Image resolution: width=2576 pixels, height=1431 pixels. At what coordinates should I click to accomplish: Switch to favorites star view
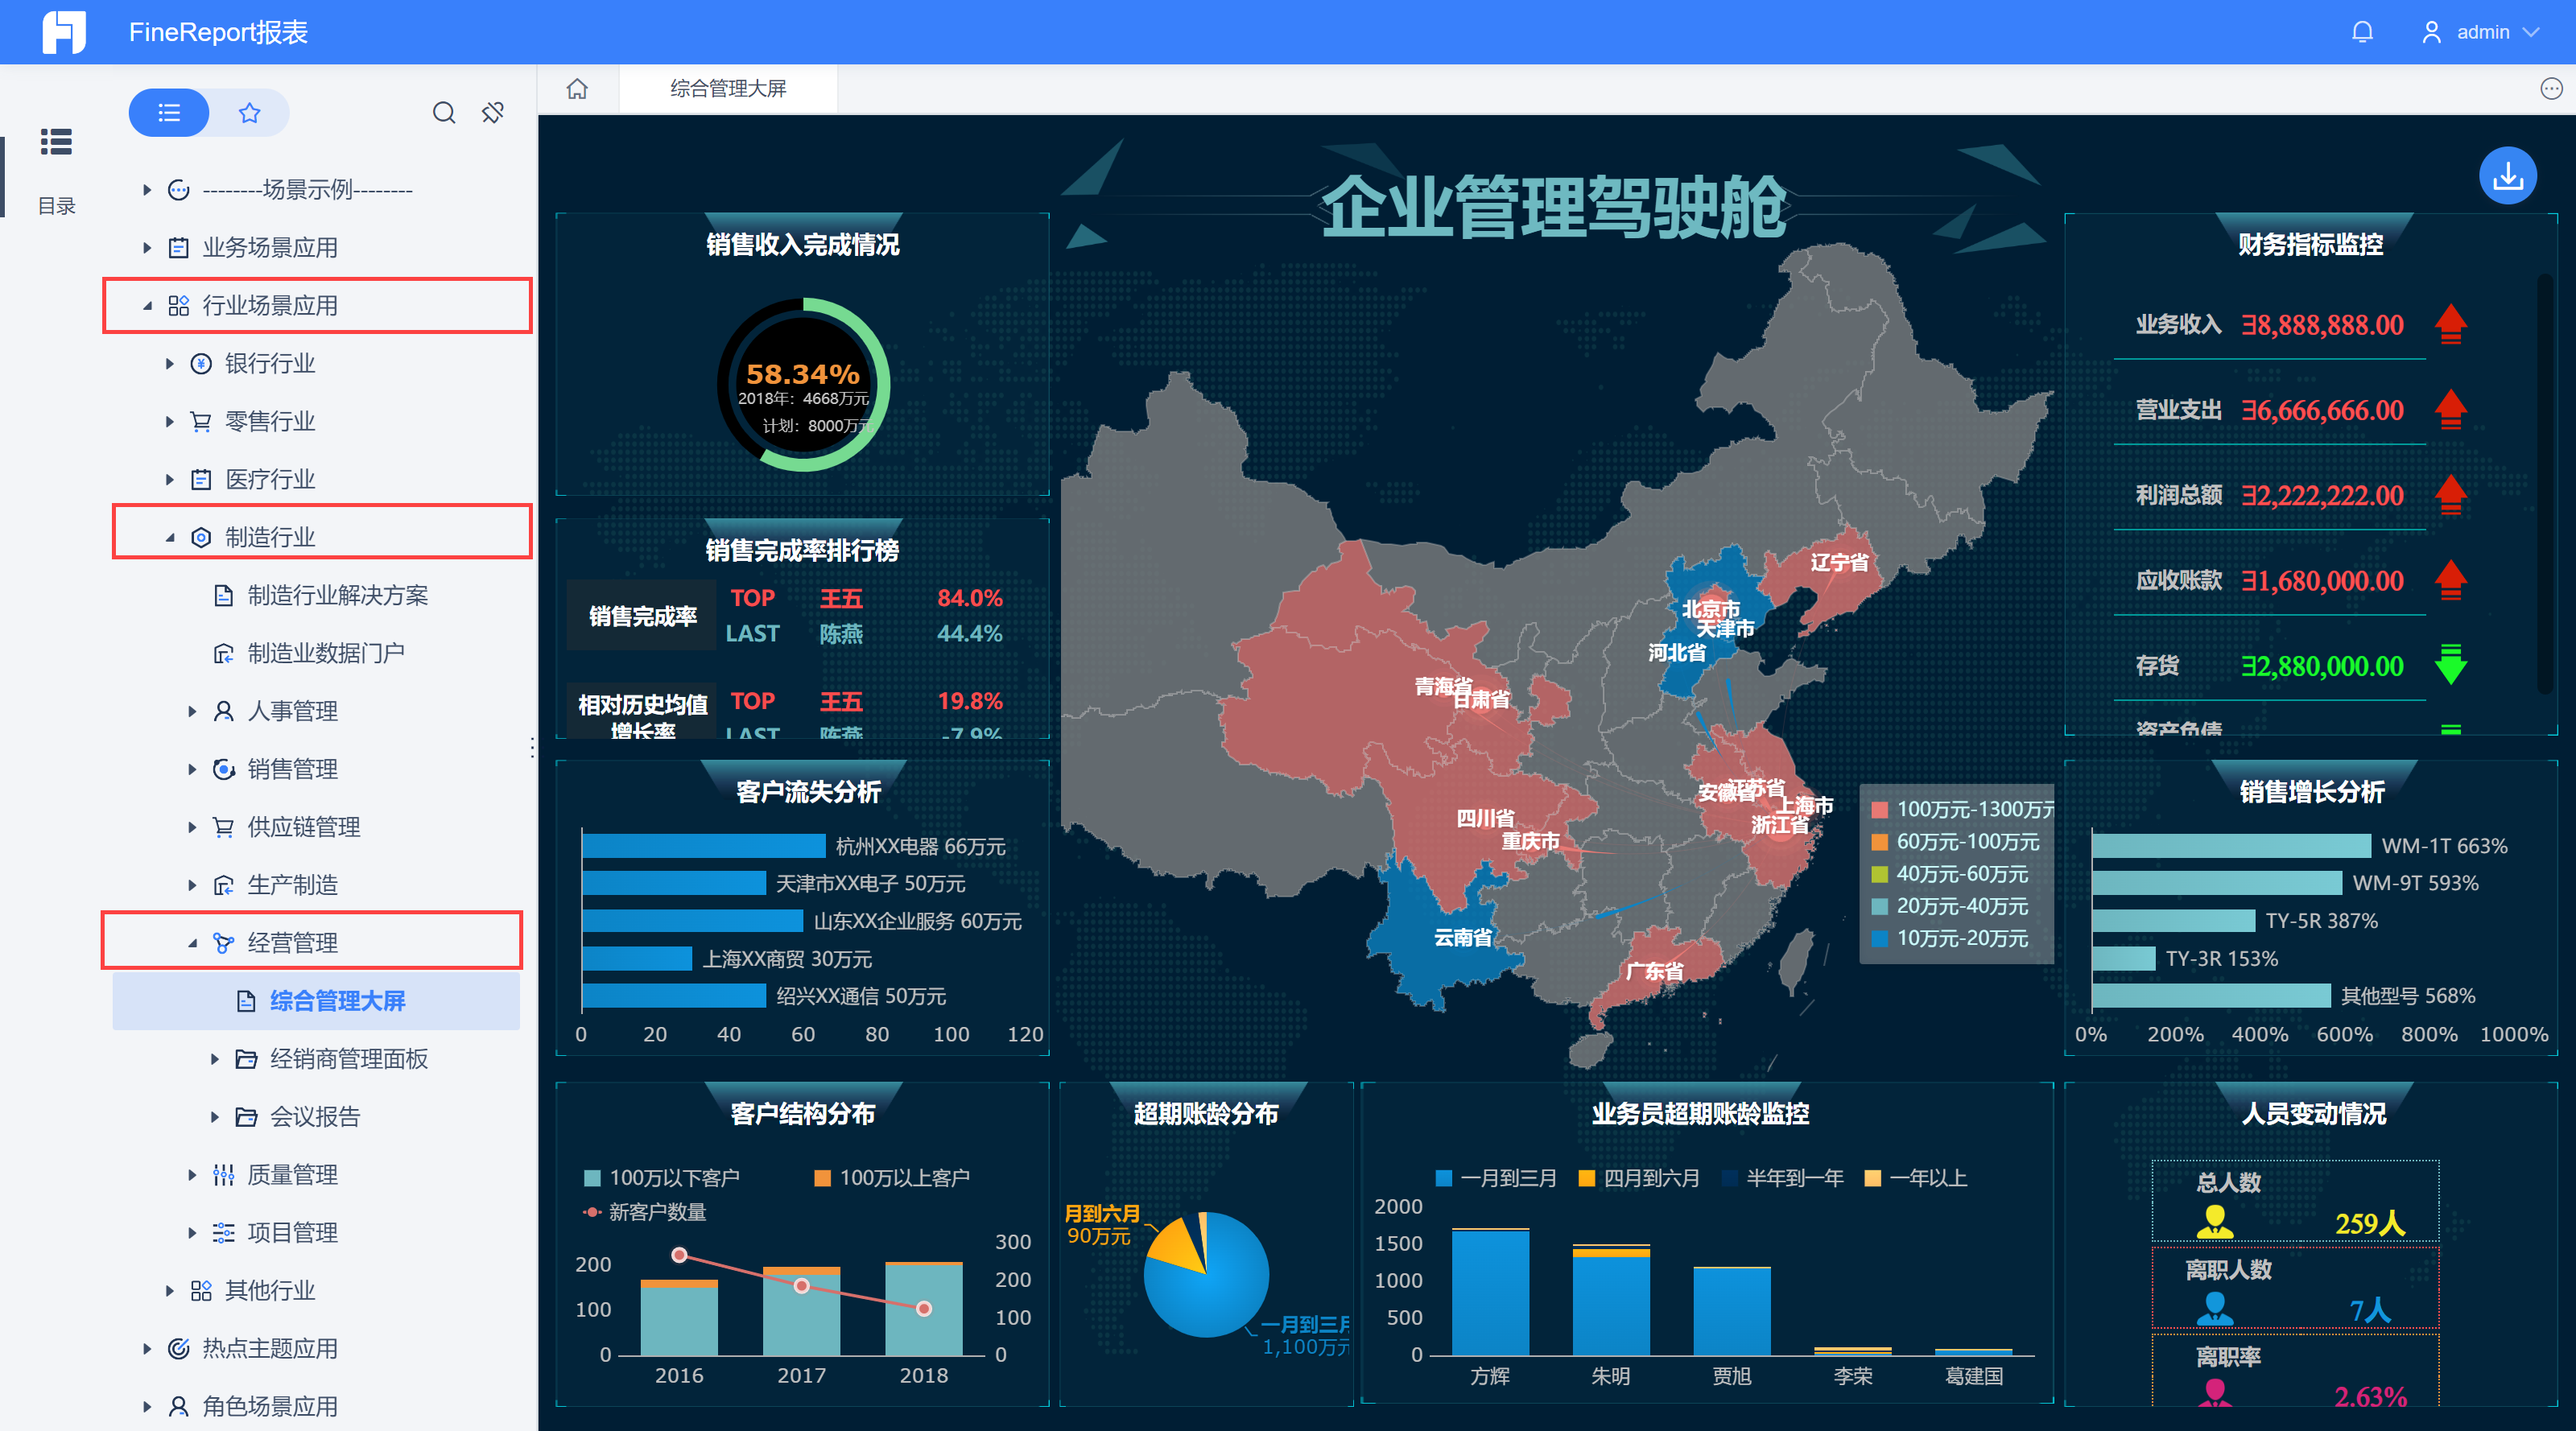tap(250, 113)
